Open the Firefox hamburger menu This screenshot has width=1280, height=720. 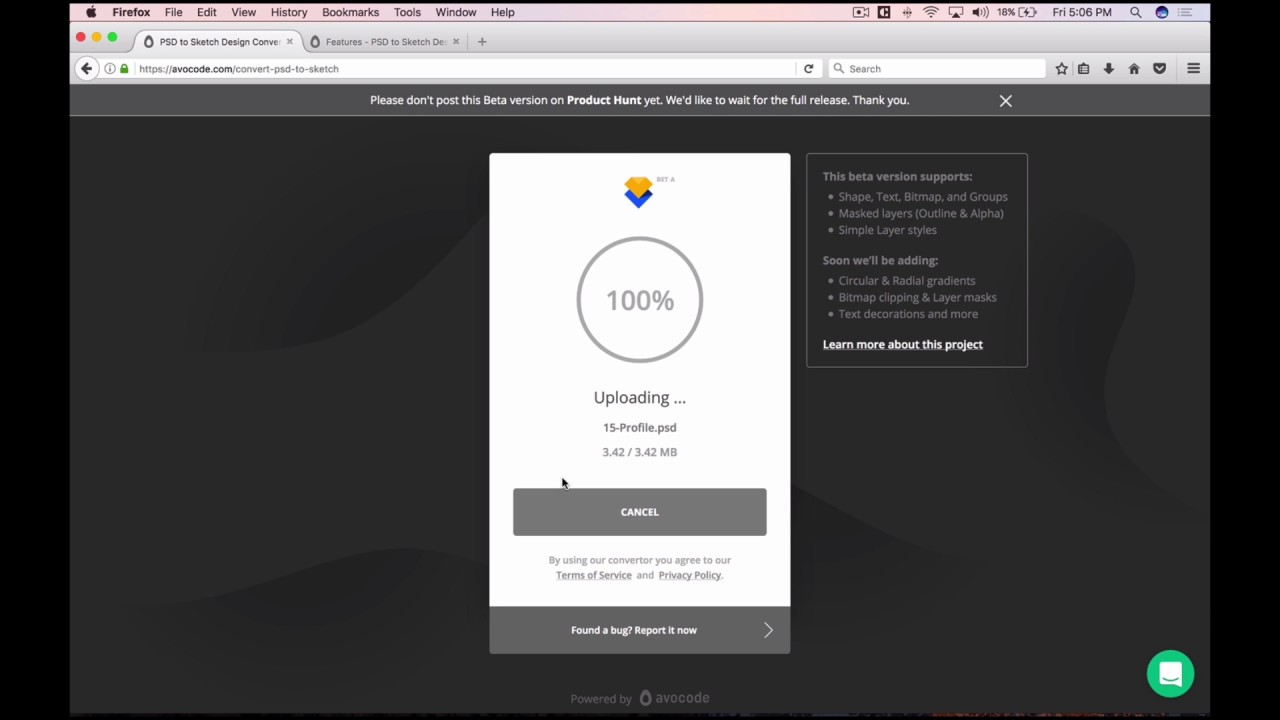(x=1194, y=69)
